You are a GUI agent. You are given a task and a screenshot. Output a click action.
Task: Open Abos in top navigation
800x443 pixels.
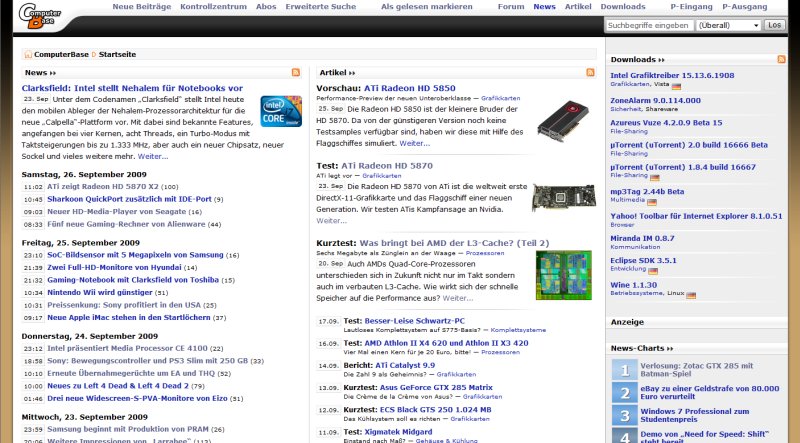point(266,7)
